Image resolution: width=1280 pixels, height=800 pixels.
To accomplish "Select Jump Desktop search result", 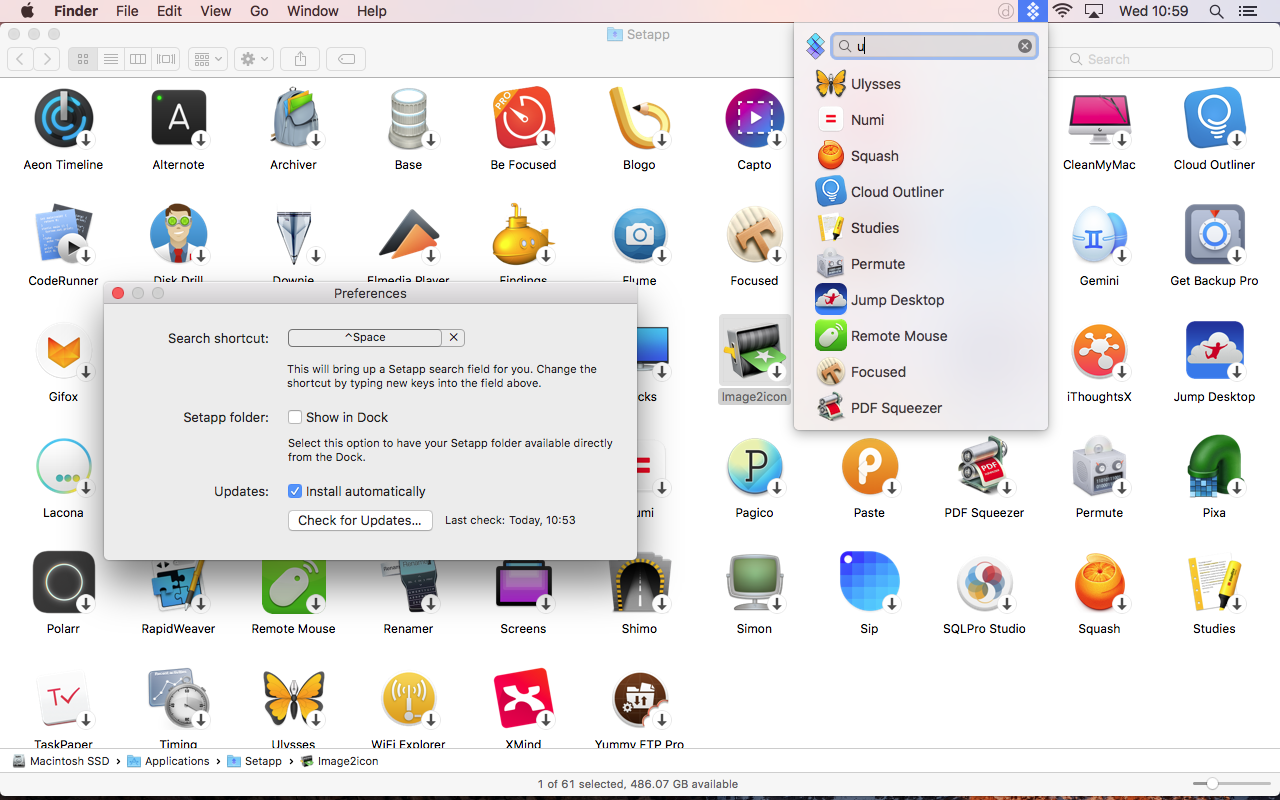I will pos(921,300).
